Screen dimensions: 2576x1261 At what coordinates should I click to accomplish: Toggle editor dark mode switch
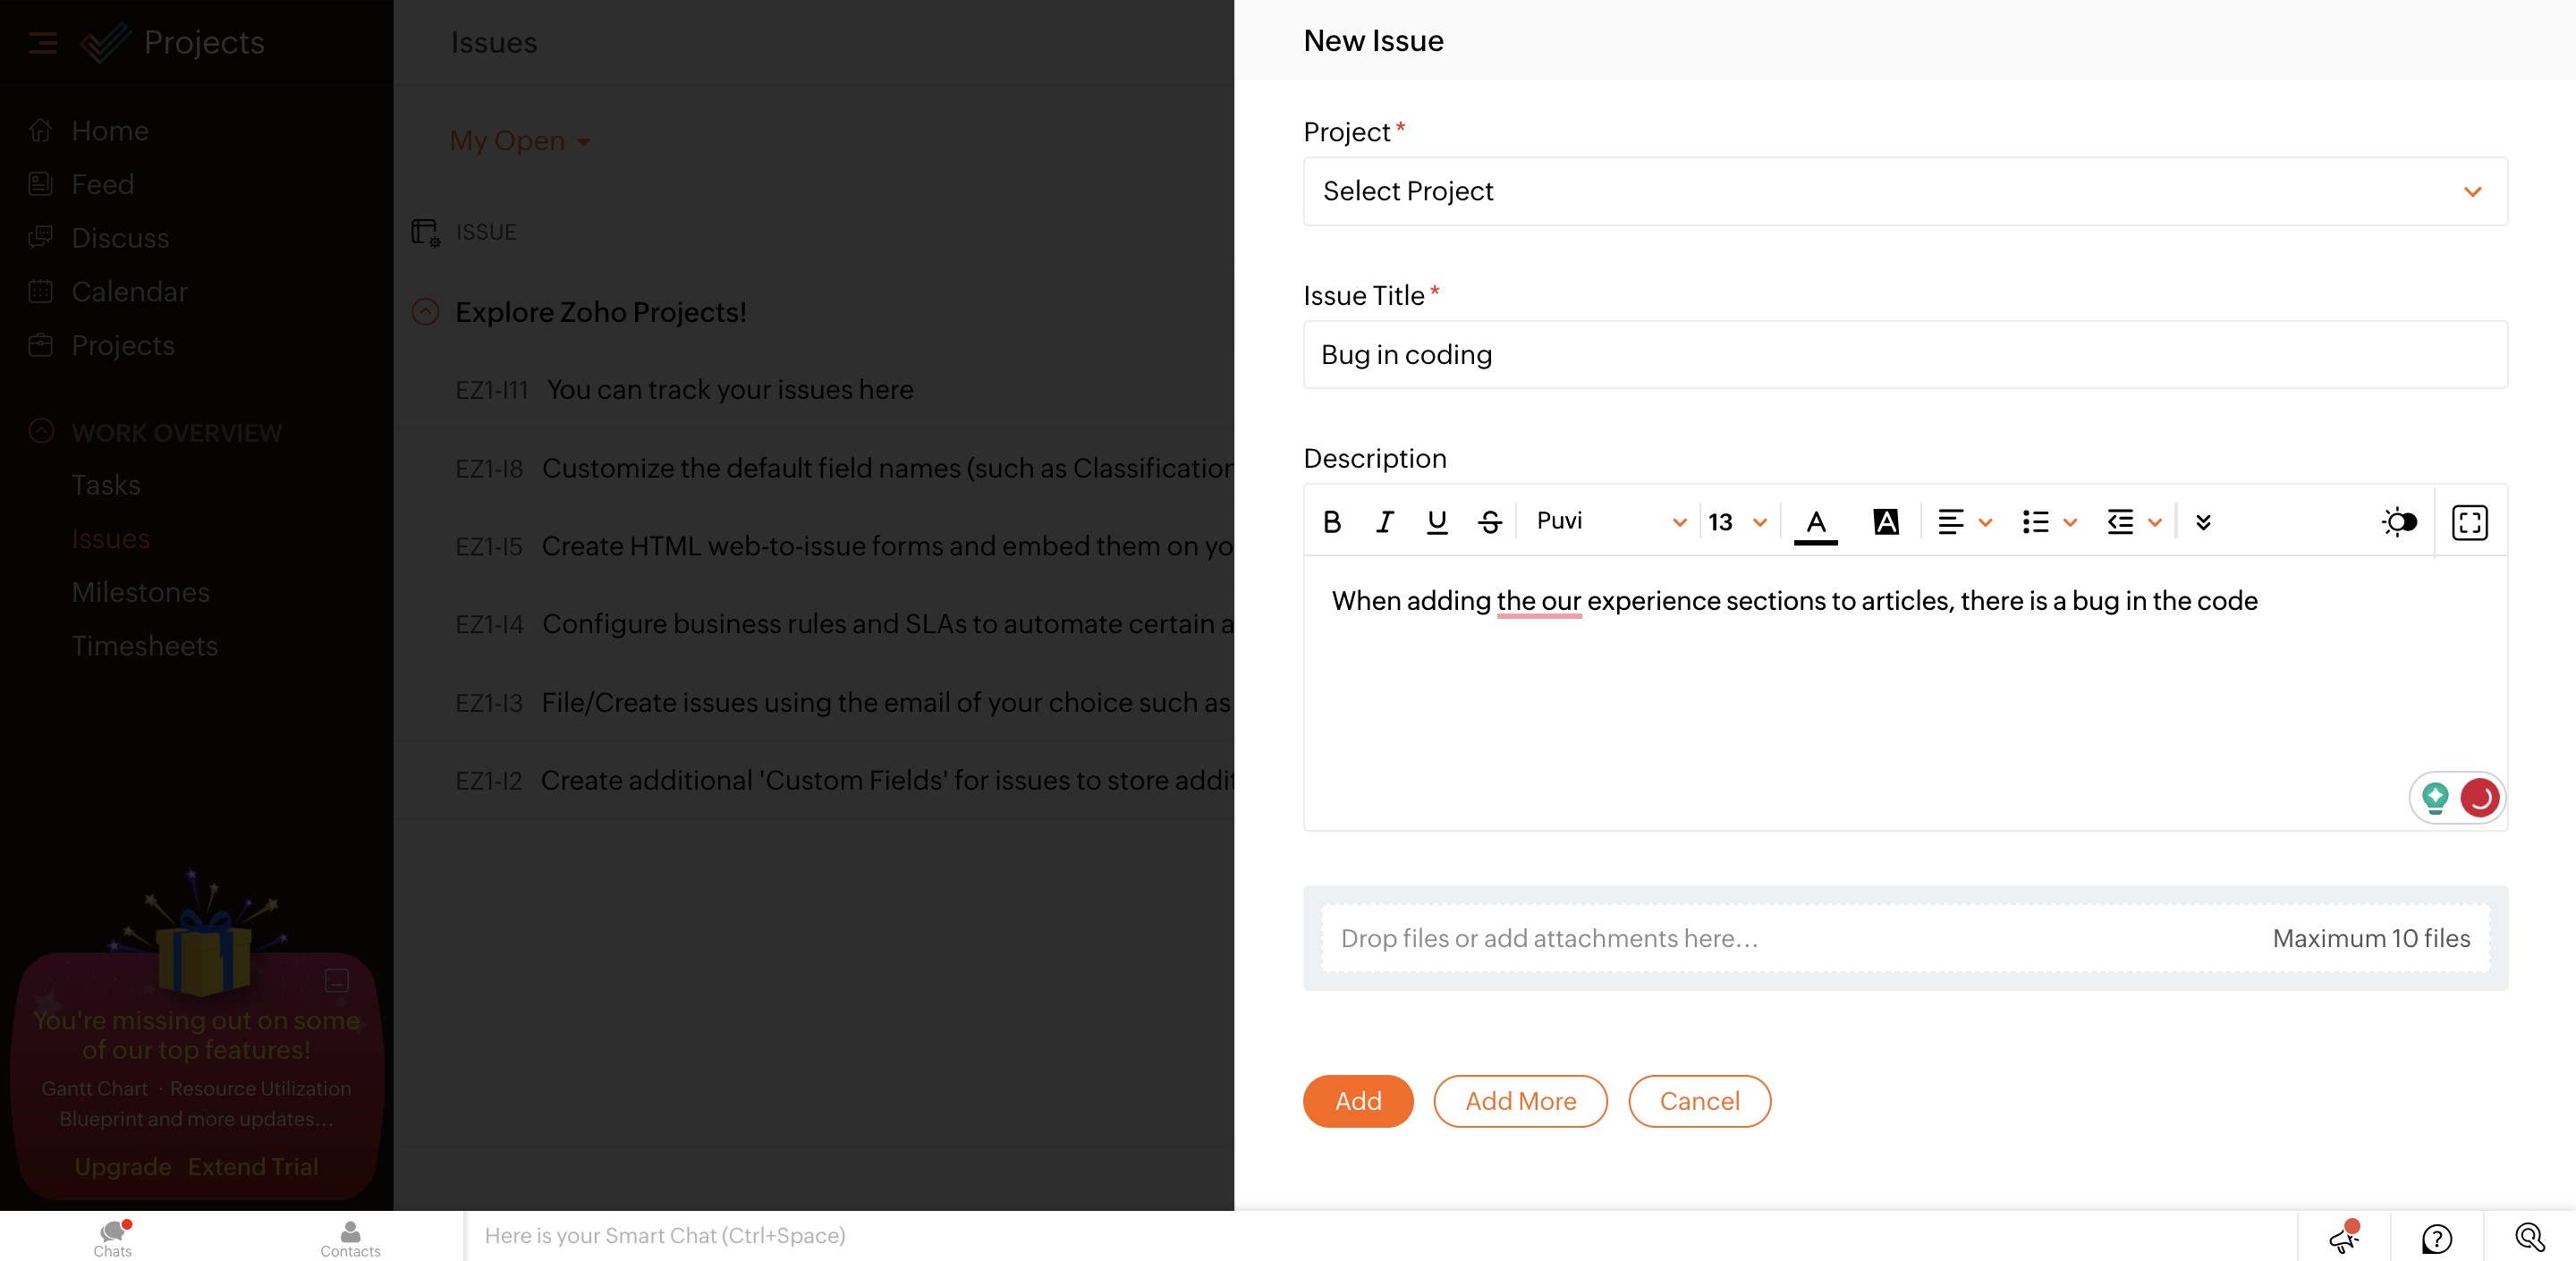(x=2399, y=522)
